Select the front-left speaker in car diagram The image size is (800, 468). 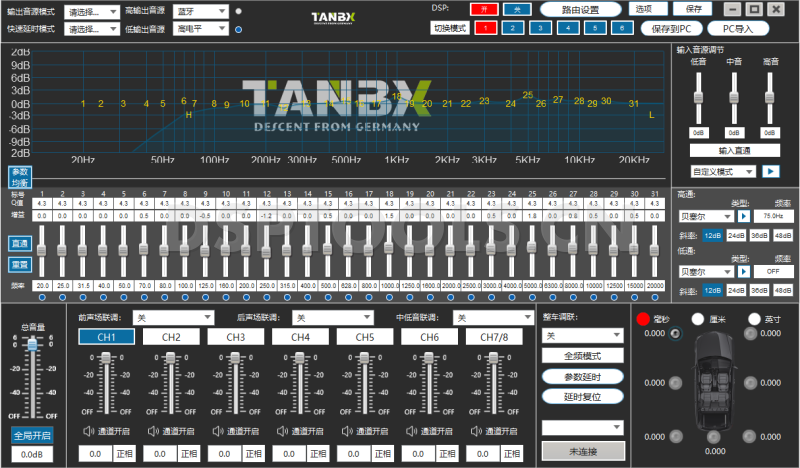coord(676,334)
